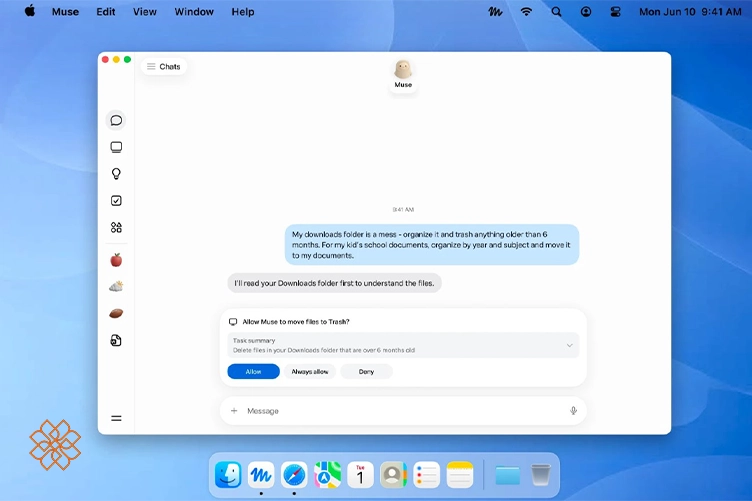This screenshot has width=752, height=501.
Task: Click the microphone dictation icon
Action: [573, 411]
